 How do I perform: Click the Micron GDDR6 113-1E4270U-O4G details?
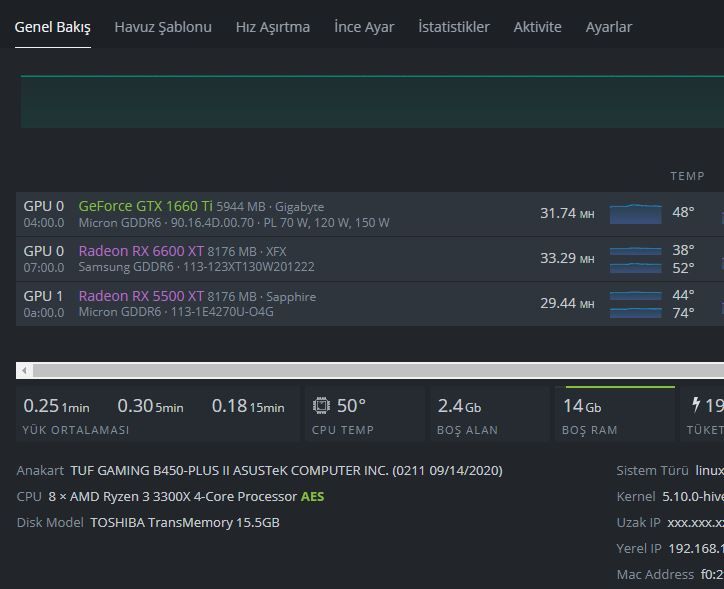[x=176, y=312]
